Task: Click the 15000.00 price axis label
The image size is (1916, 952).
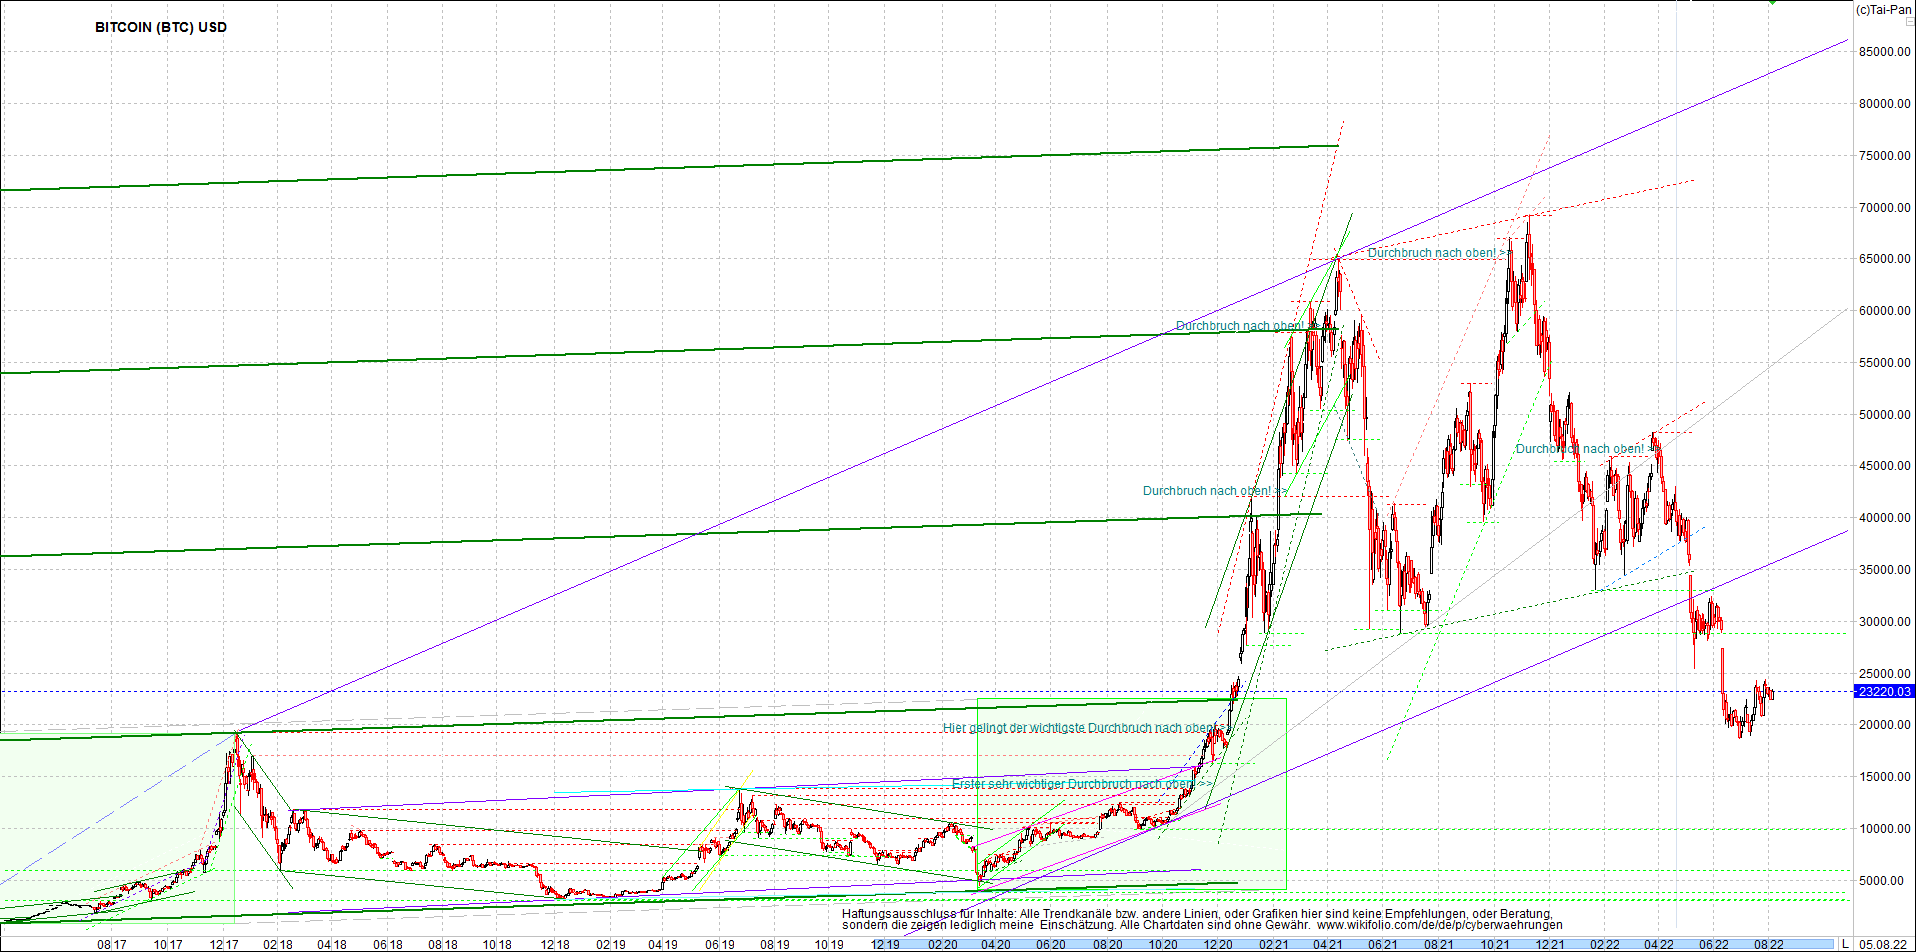Action: [1884, 777]
